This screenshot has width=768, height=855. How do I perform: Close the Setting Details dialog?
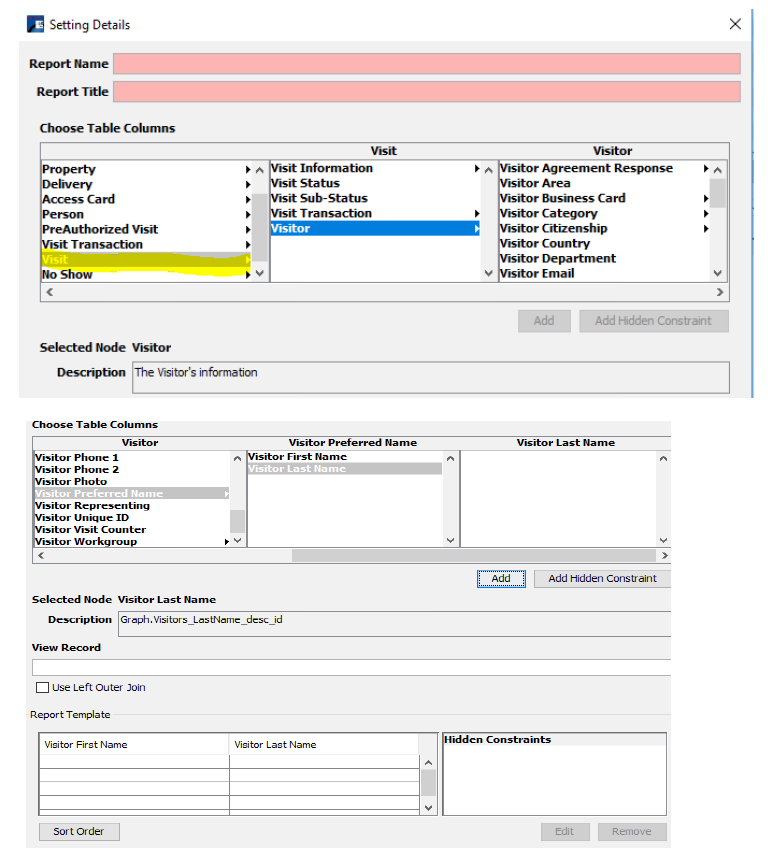[x=735, y=24]
